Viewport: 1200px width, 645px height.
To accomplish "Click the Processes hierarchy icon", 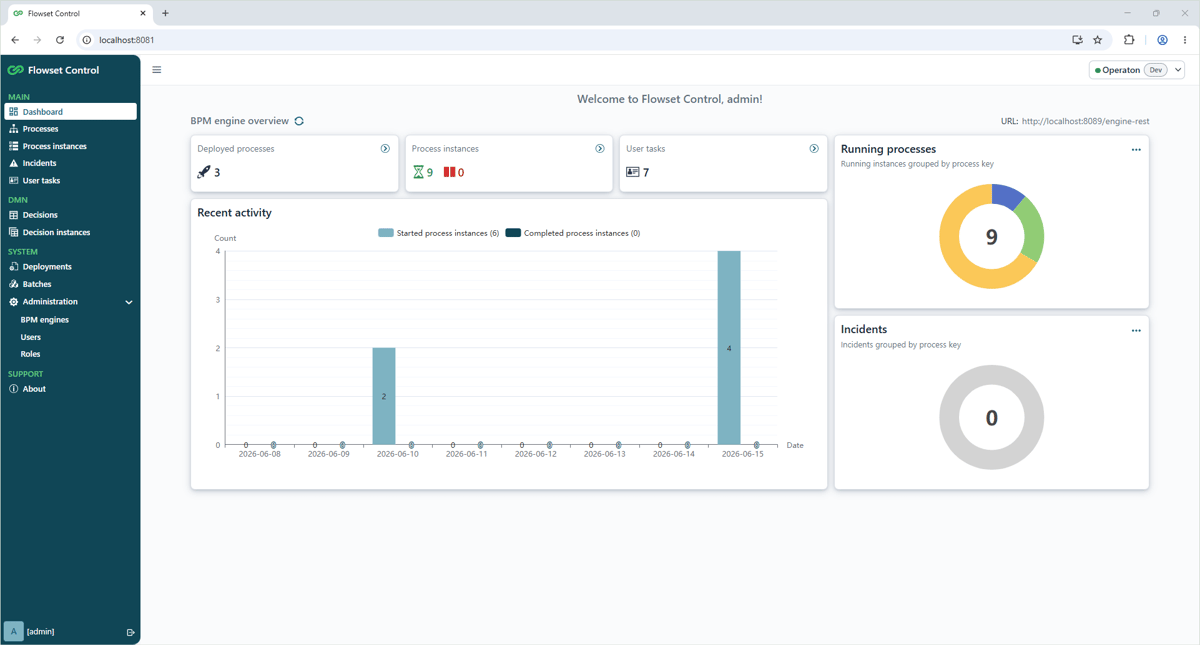I will [13, 129].
